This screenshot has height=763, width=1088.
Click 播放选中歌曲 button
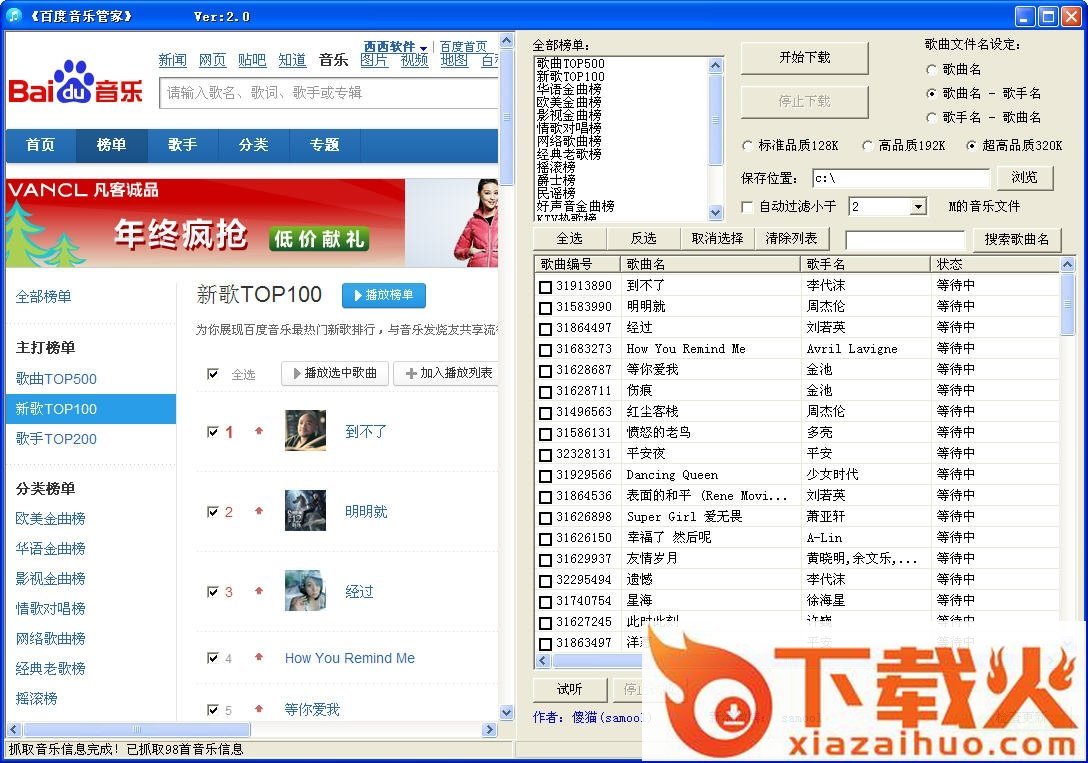coord(336,373)
